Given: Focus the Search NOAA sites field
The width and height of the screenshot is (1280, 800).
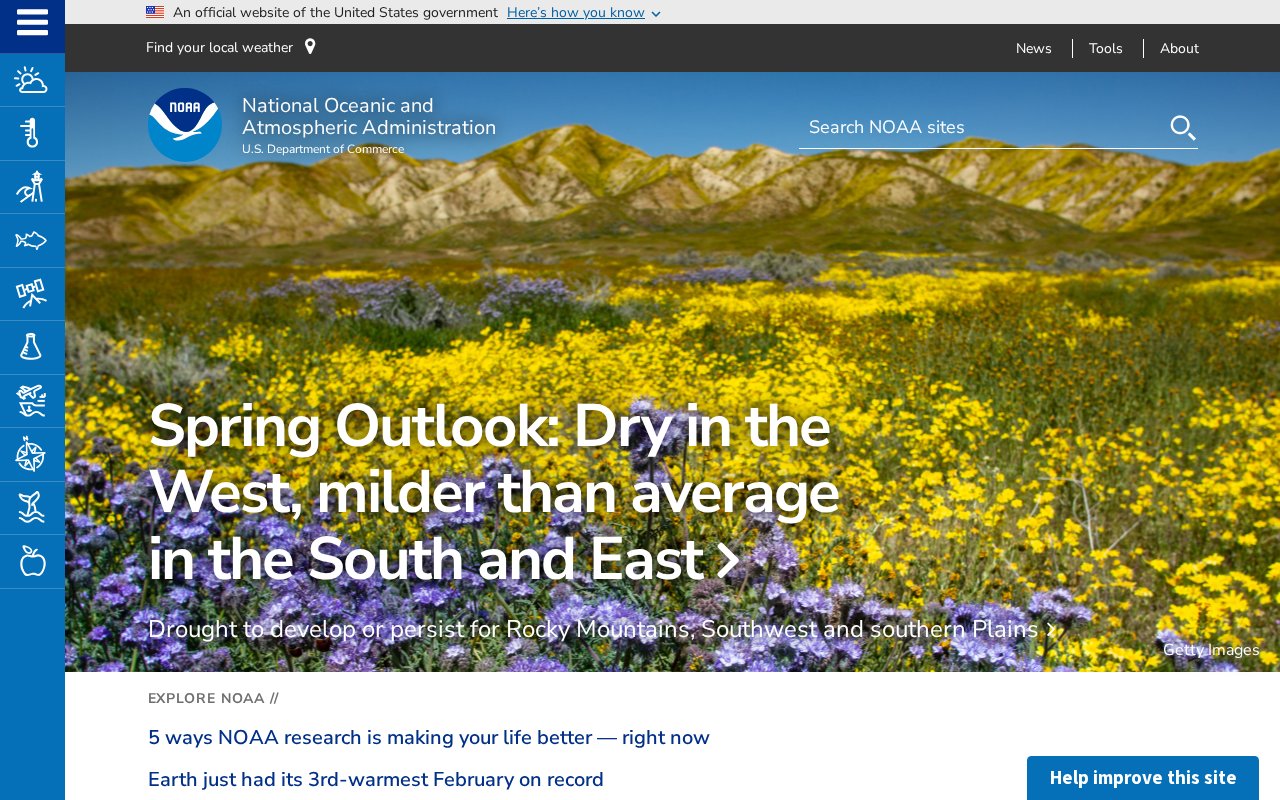Looking at the screenshot, I should (983, 127).
